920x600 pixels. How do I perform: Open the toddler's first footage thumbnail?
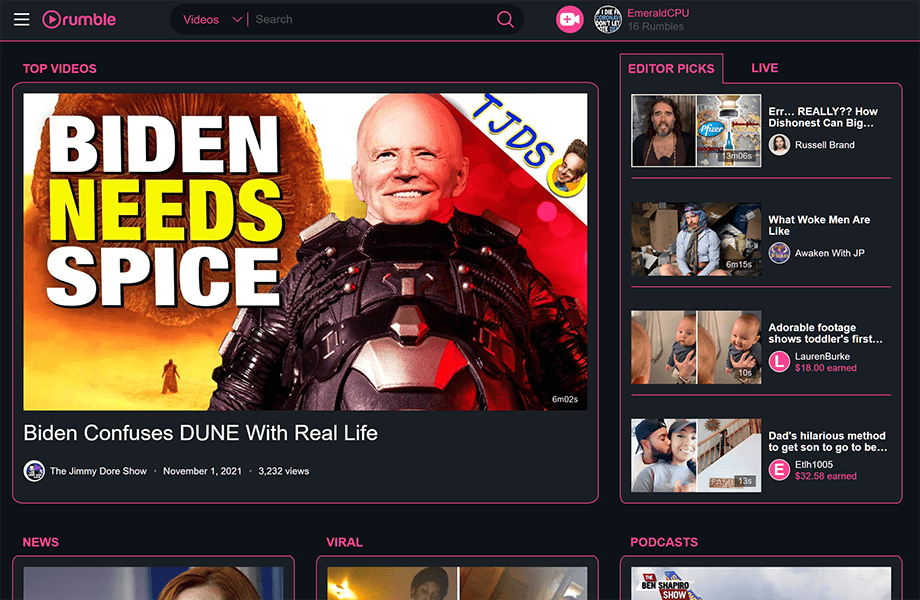point(696,347)
